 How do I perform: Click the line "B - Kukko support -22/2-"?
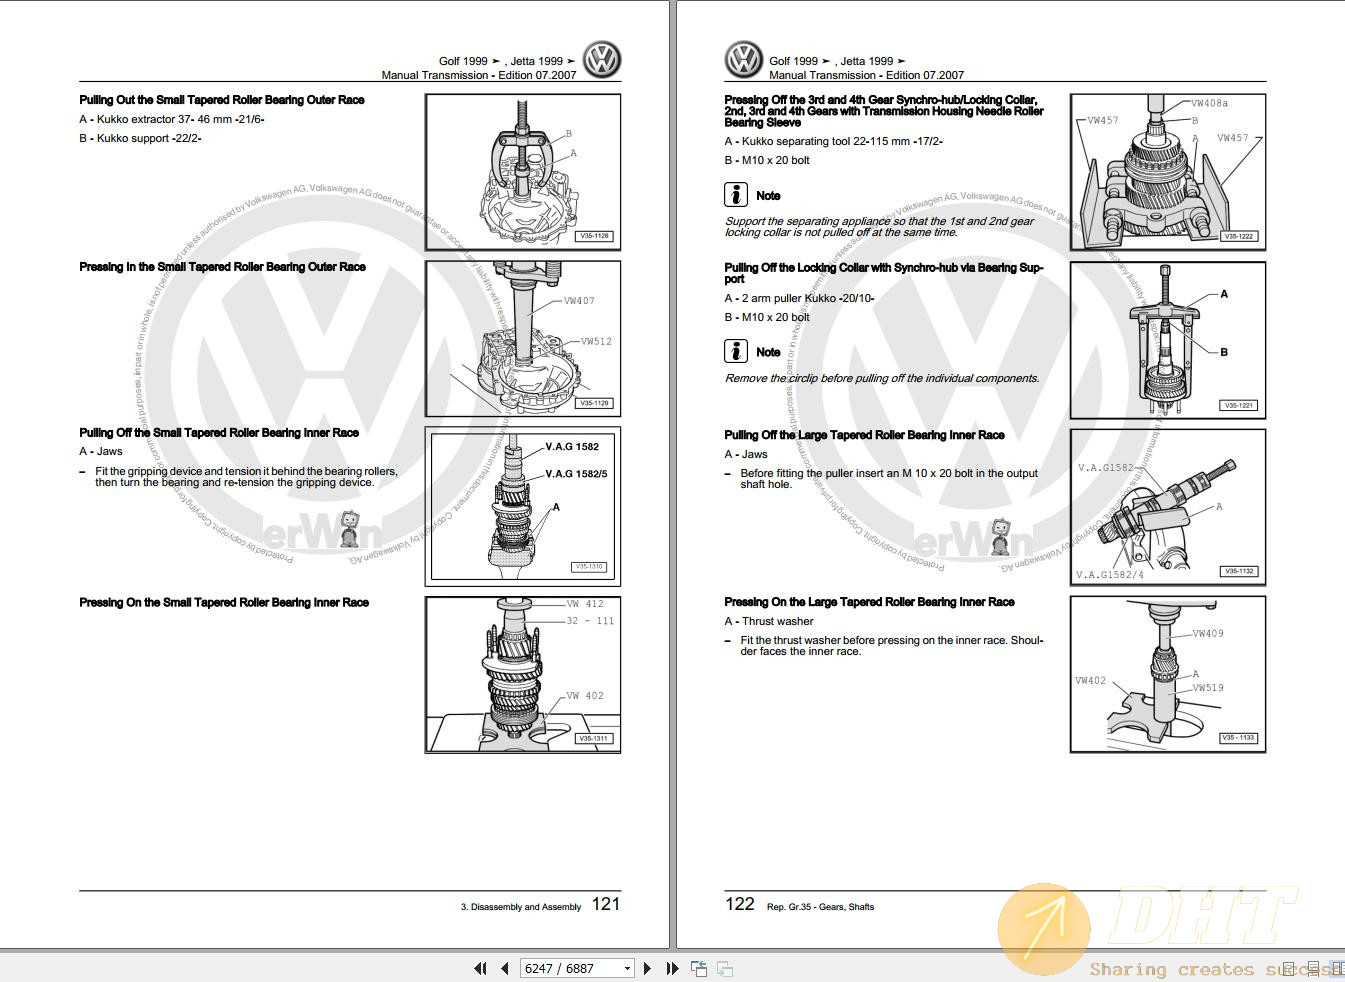pos(140,138)
